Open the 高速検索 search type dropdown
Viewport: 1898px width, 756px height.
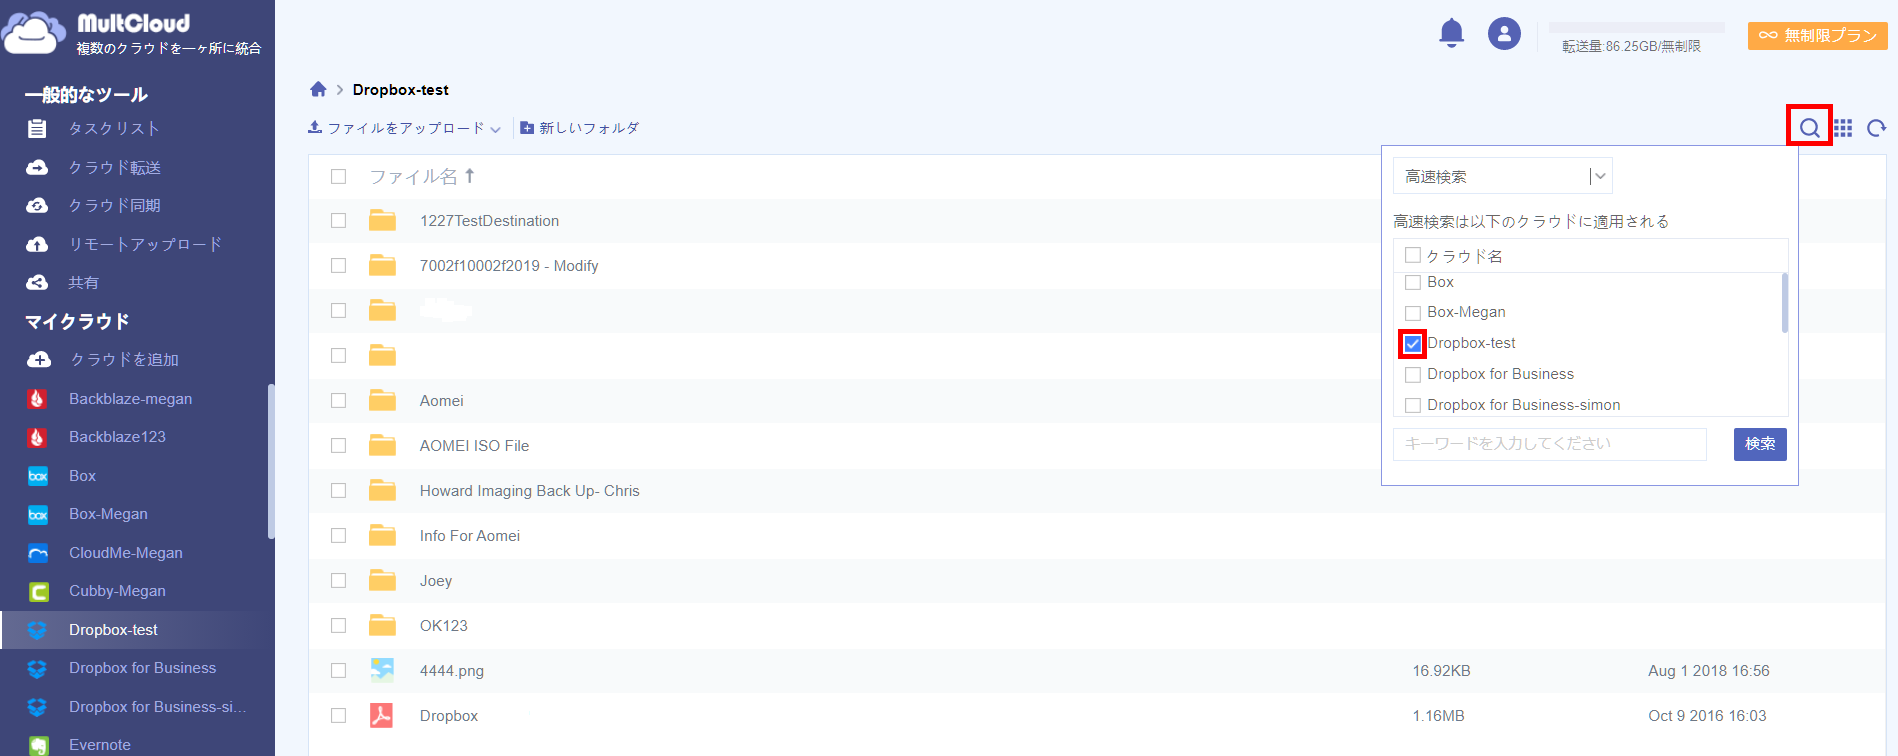1502,176
